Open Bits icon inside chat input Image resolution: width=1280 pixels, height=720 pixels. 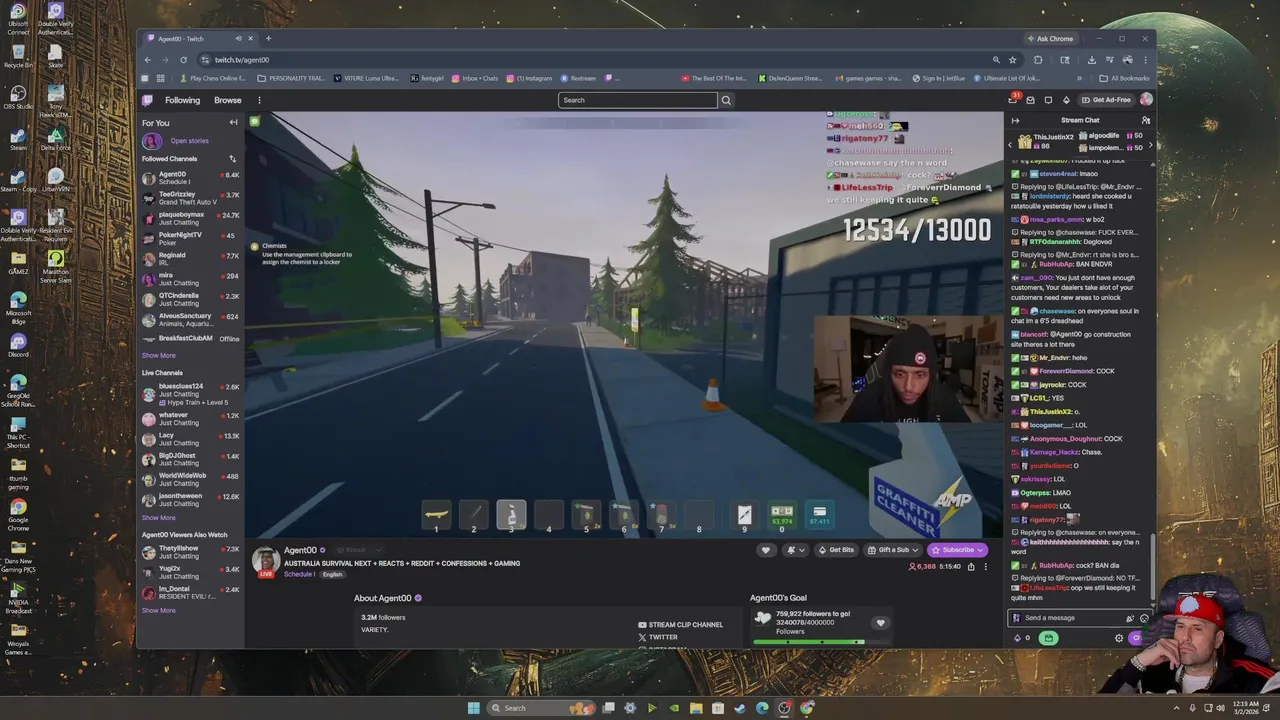coord(1130,618)
